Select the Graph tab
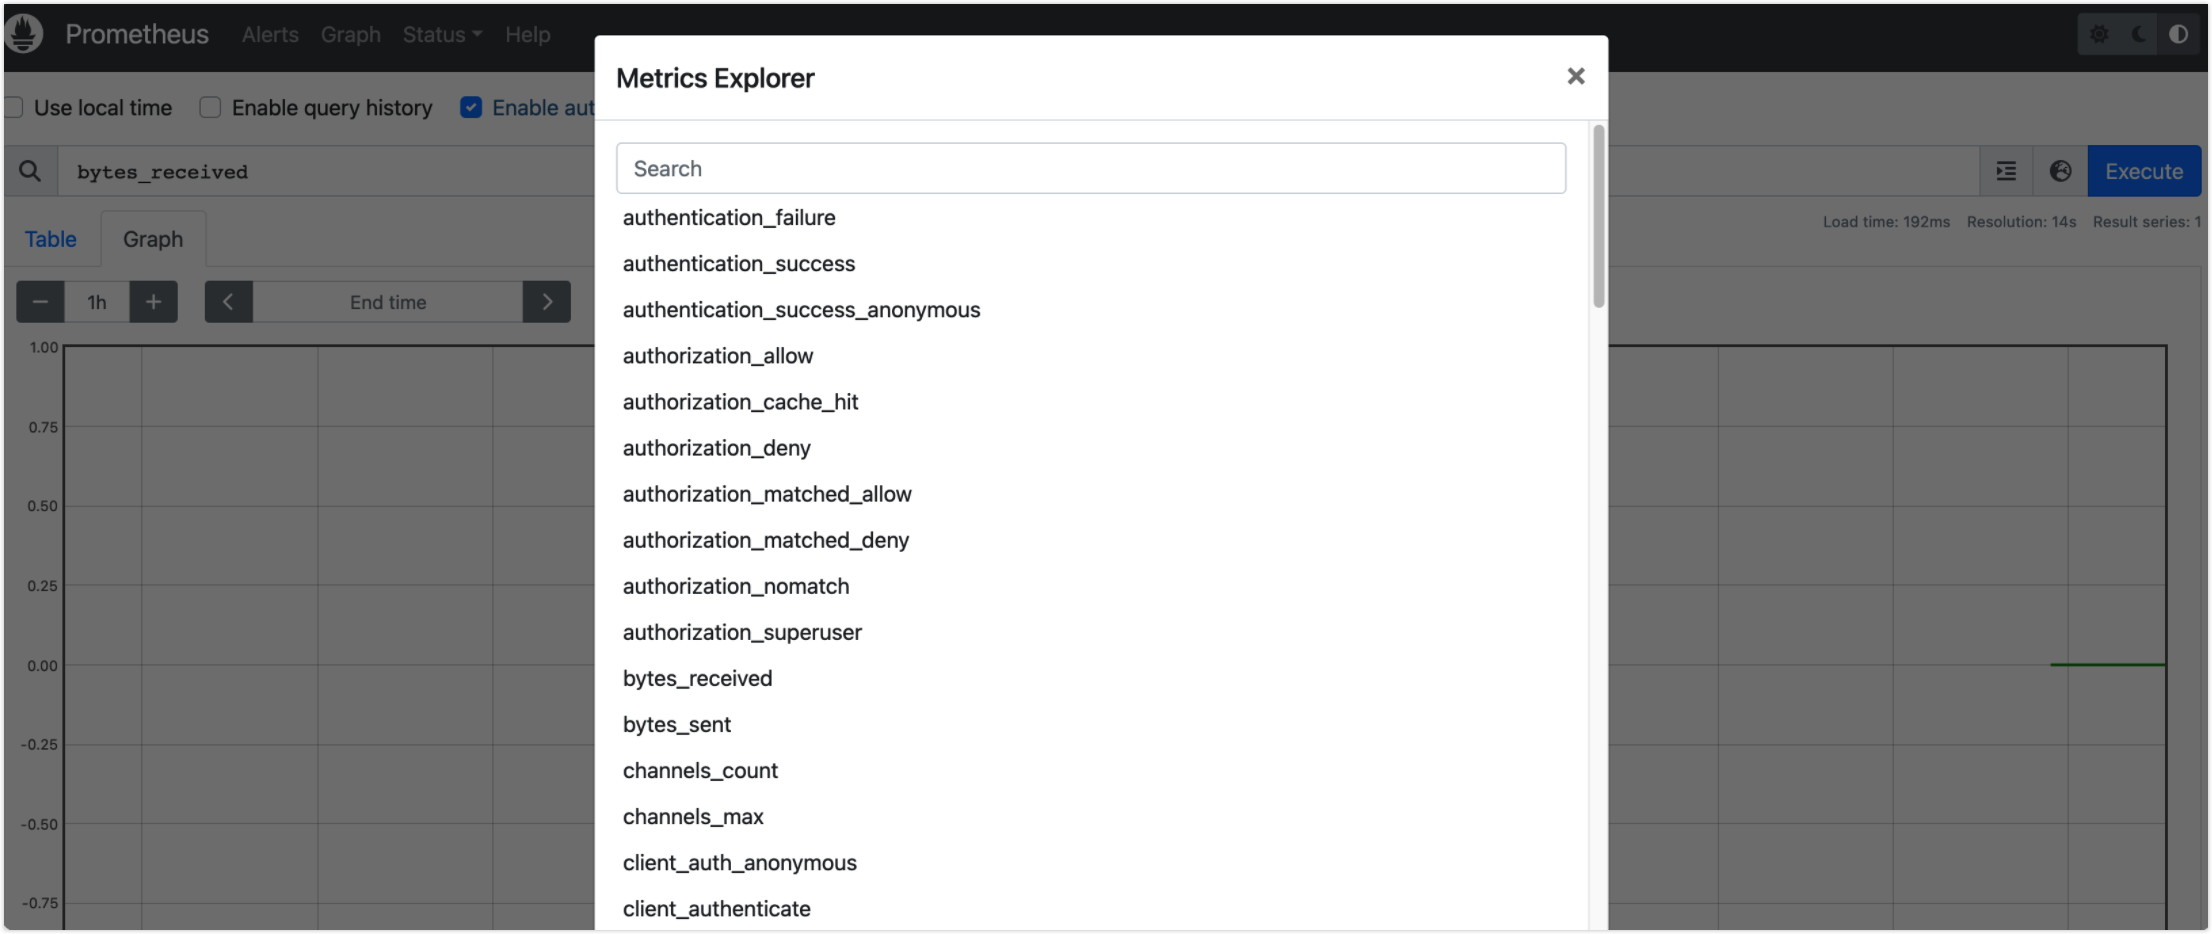This screenshot has height=934, width=2212. [153, 239]
